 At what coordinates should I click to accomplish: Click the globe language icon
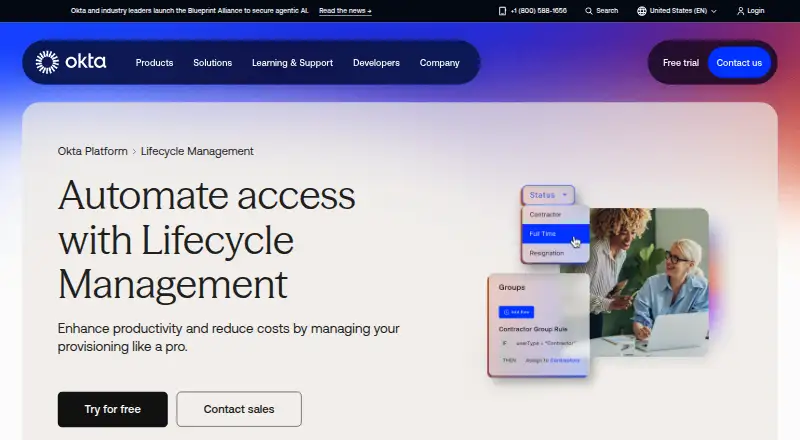click(x=641, y=11)
